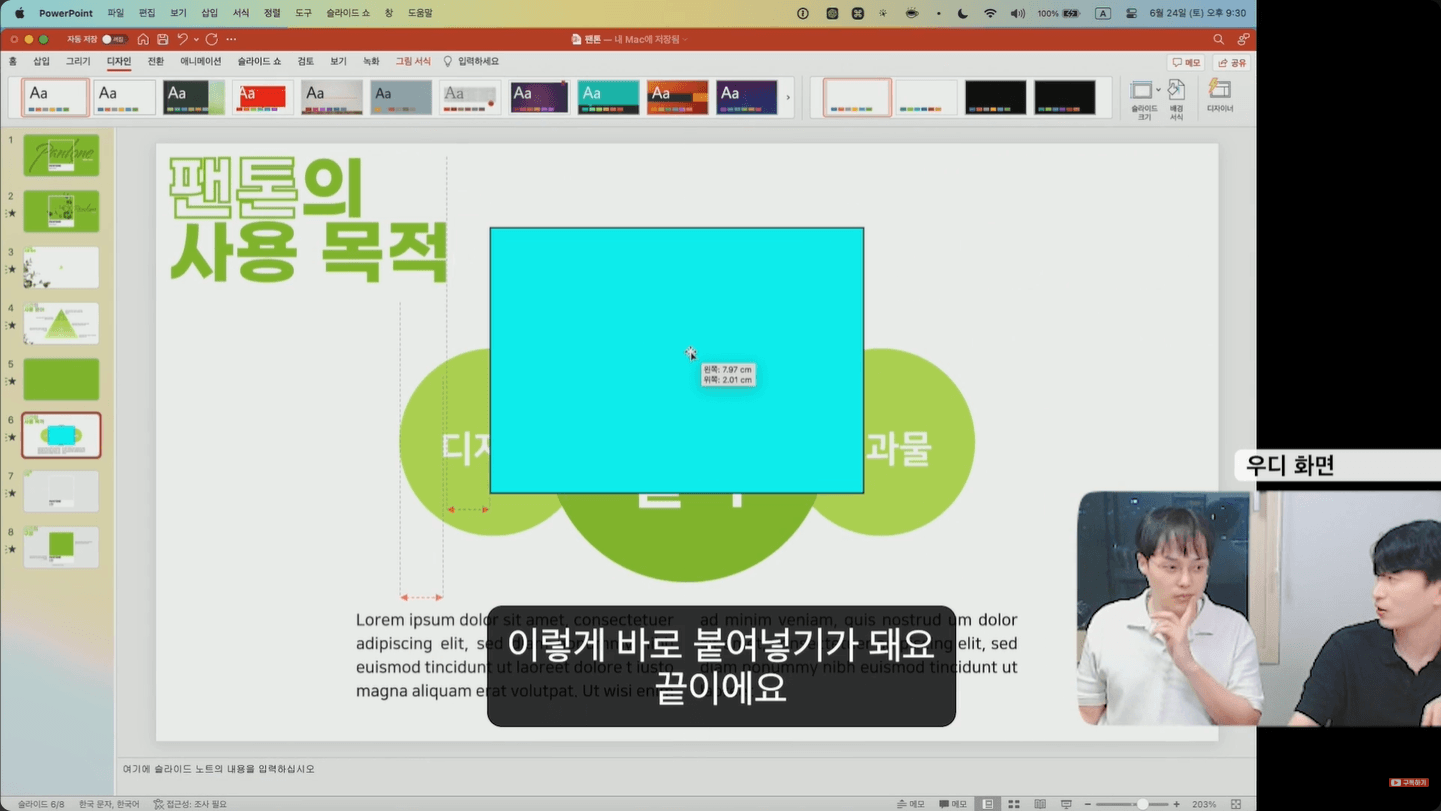The width and height of the screenshot is (1441, 811).
Task: Choose the first black variant thumbnail
Action: 995,98
